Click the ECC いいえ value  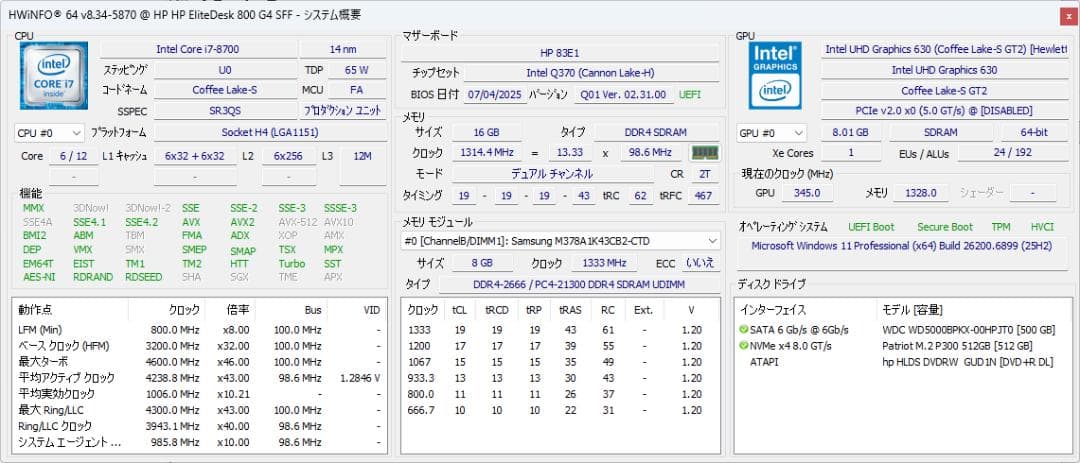(x=700, y=263)
